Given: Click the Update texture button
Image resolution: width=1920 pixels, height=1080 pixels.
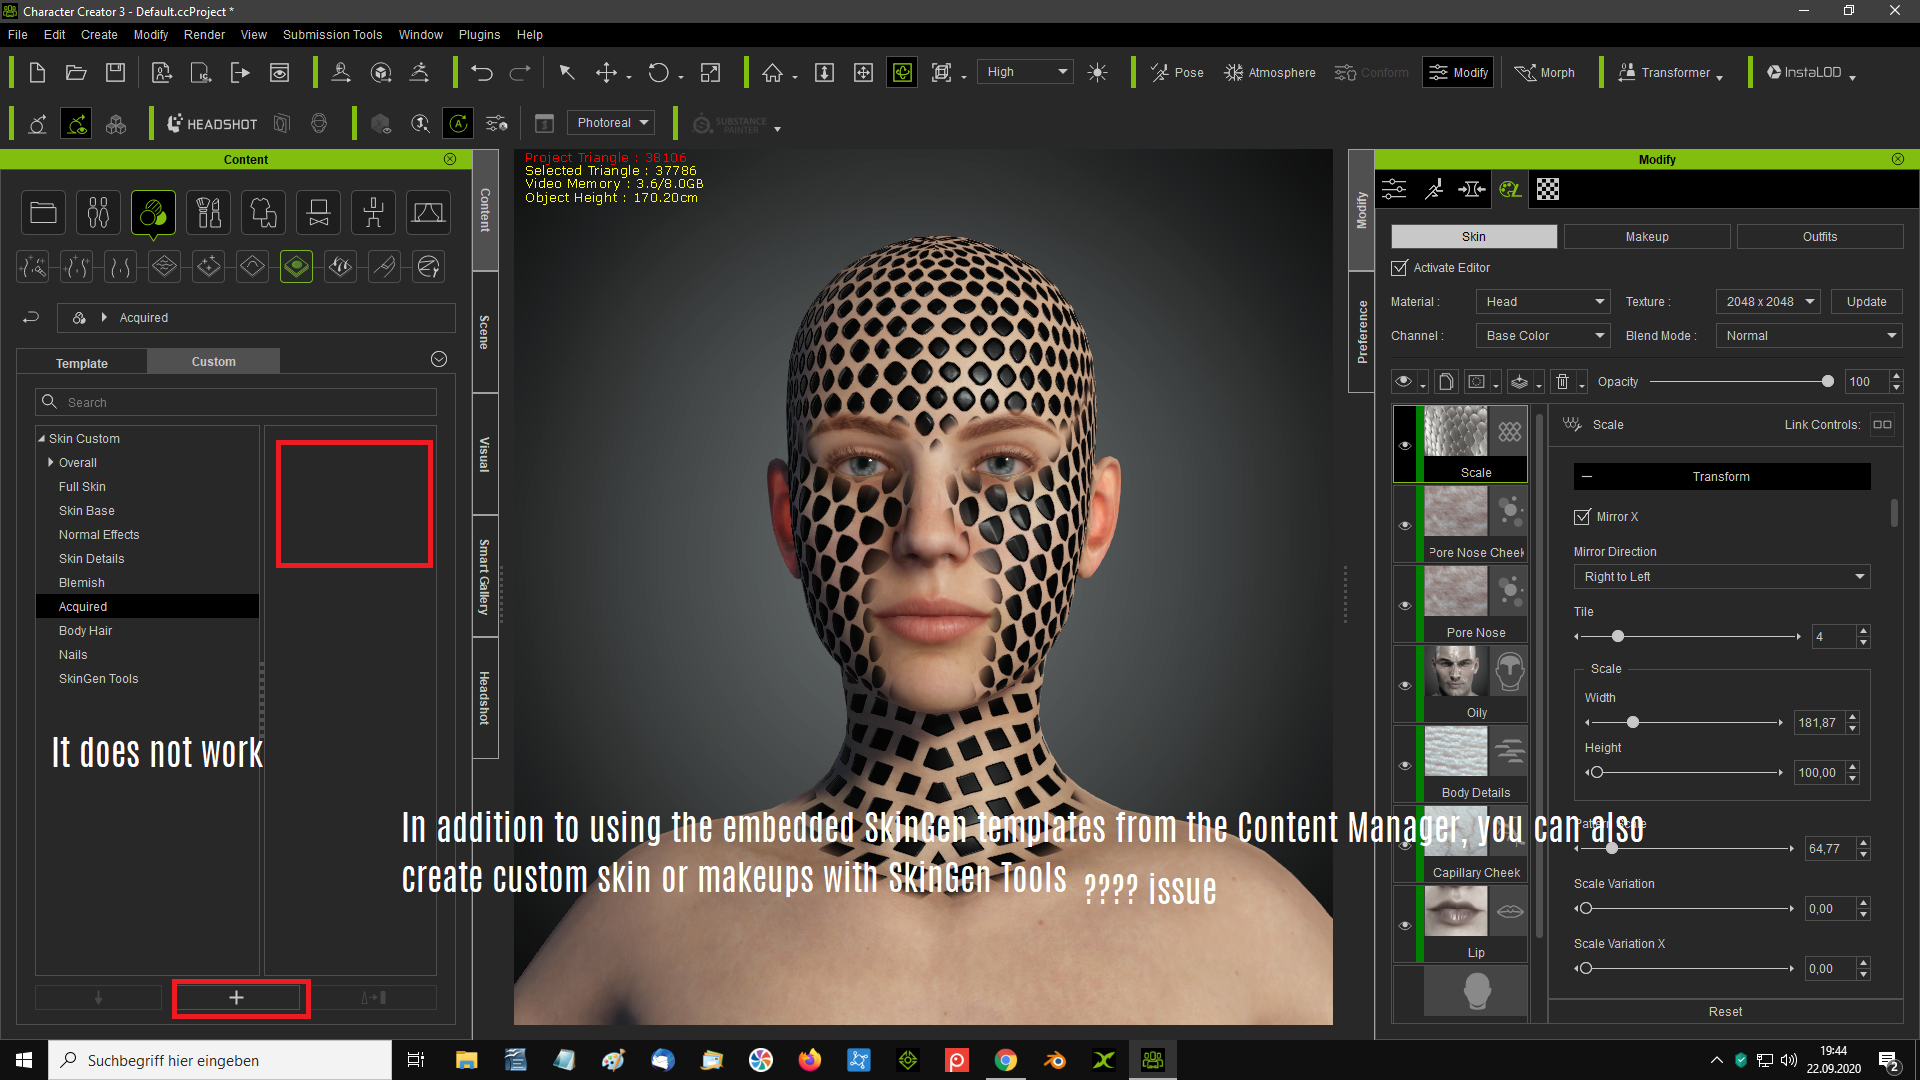Looking at the screenshot, I should pos(1866,302).
